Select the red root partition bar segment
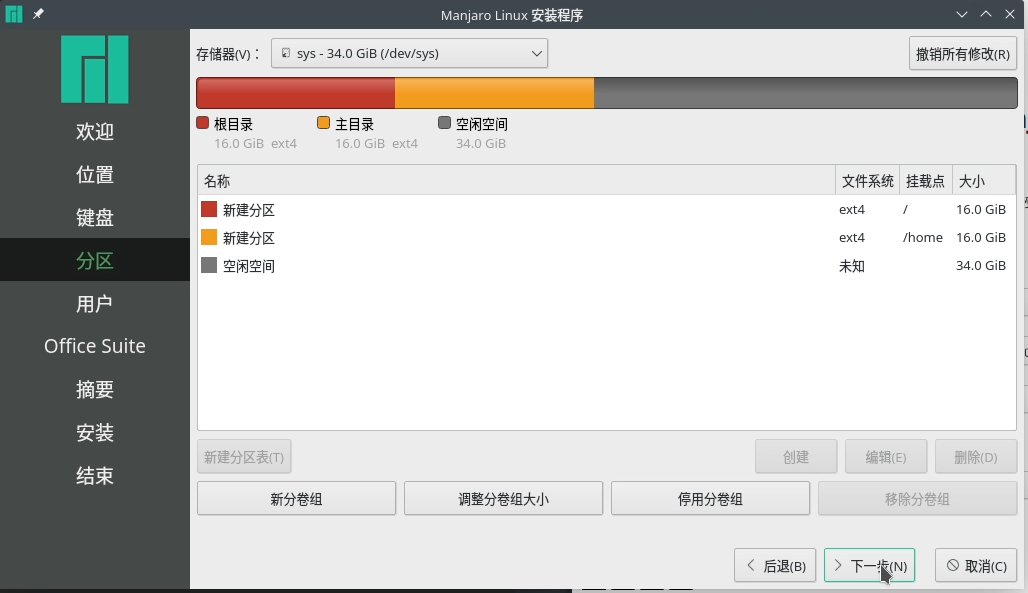Viewport: 1028px width, 593px height. (x=296, y=92)
